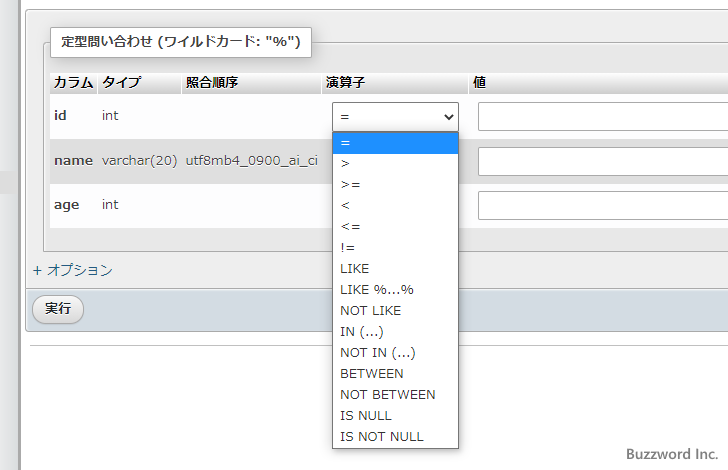Click the 照合順序 column header
728x470 pixels.
(x=251, y=83)
